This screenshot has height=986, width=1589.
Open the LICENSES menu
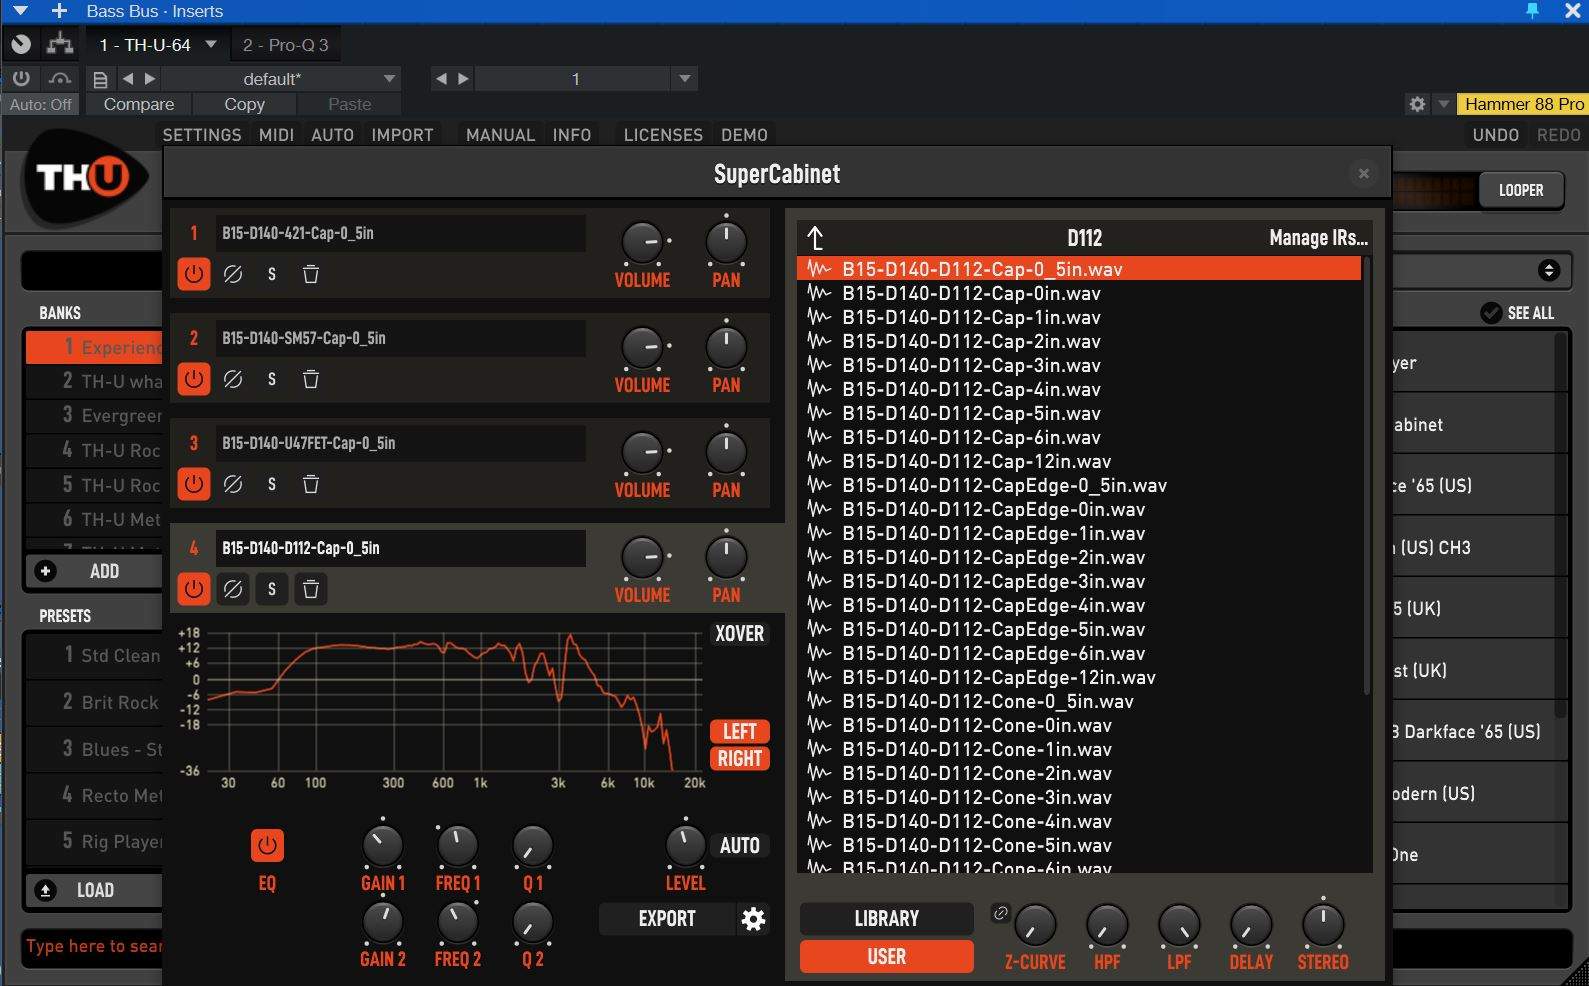point(663,135)
